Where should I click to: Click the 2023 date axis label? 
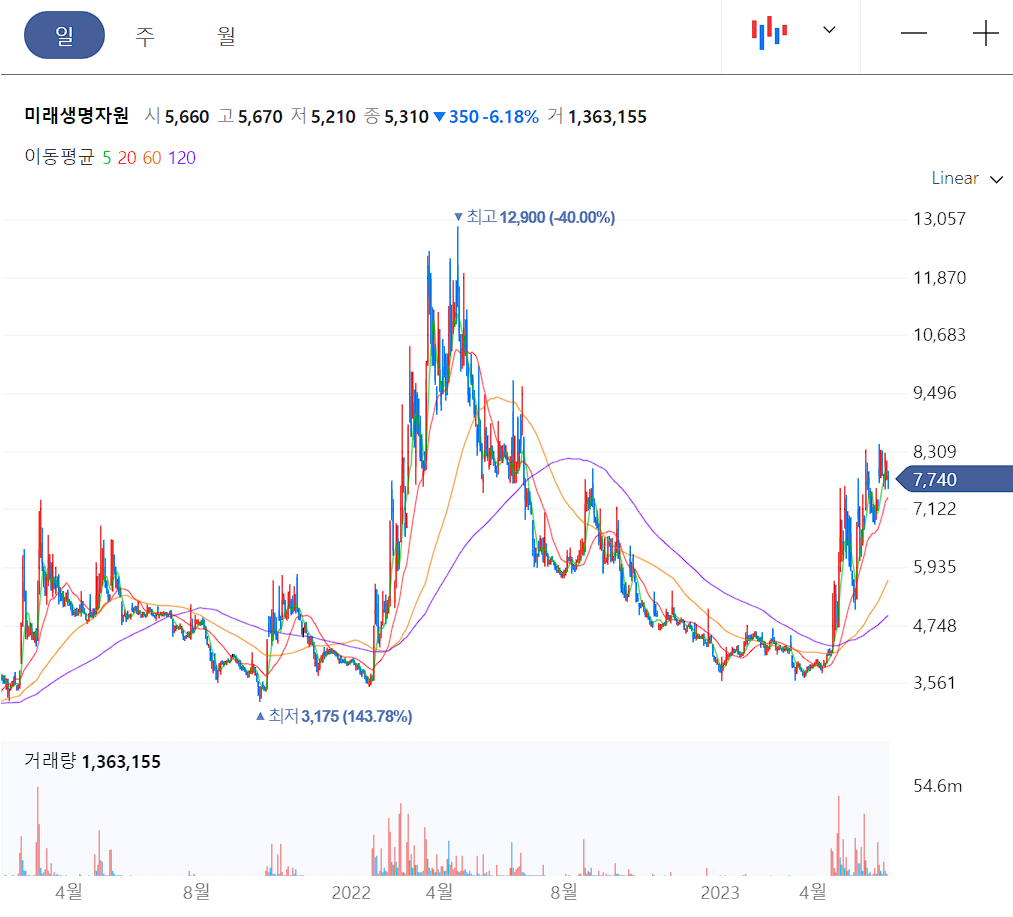tap(720, 893)
